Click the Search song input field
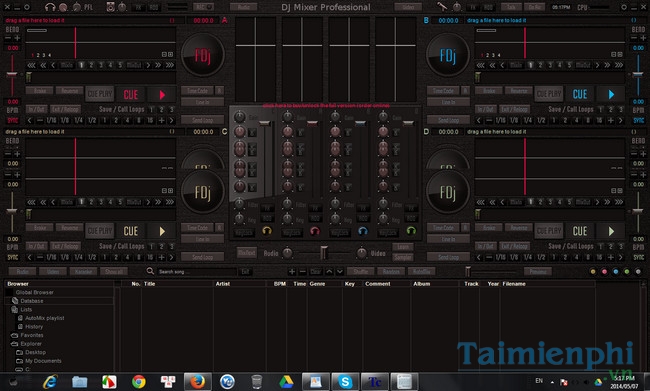 point(197,272)
